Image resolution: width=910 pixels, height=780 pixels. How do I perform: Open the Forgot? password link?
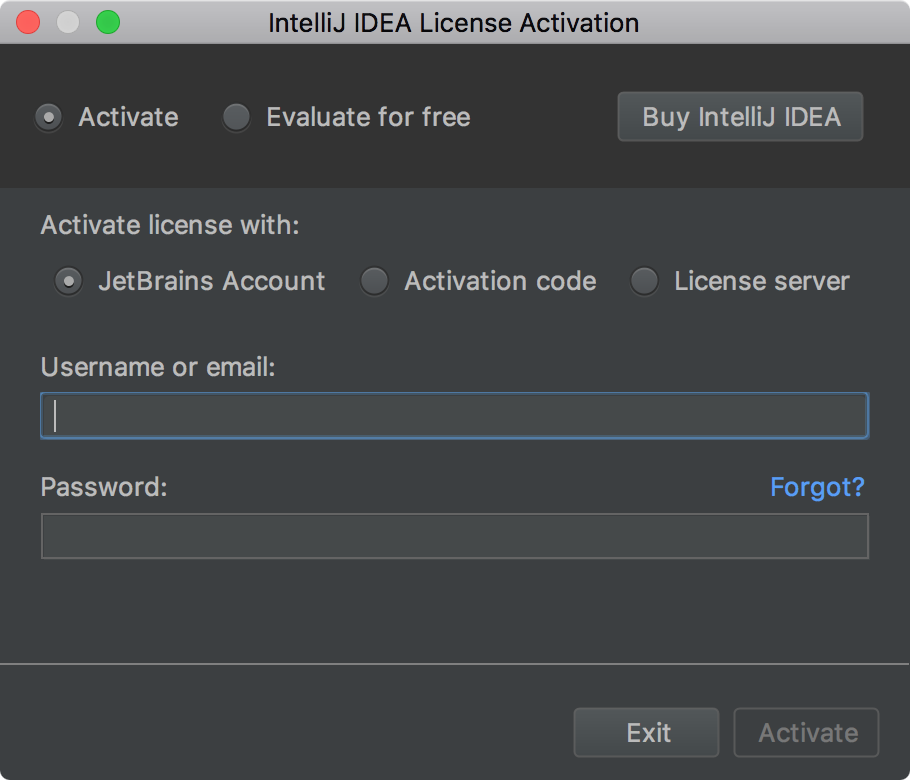[x=817, y=487]
